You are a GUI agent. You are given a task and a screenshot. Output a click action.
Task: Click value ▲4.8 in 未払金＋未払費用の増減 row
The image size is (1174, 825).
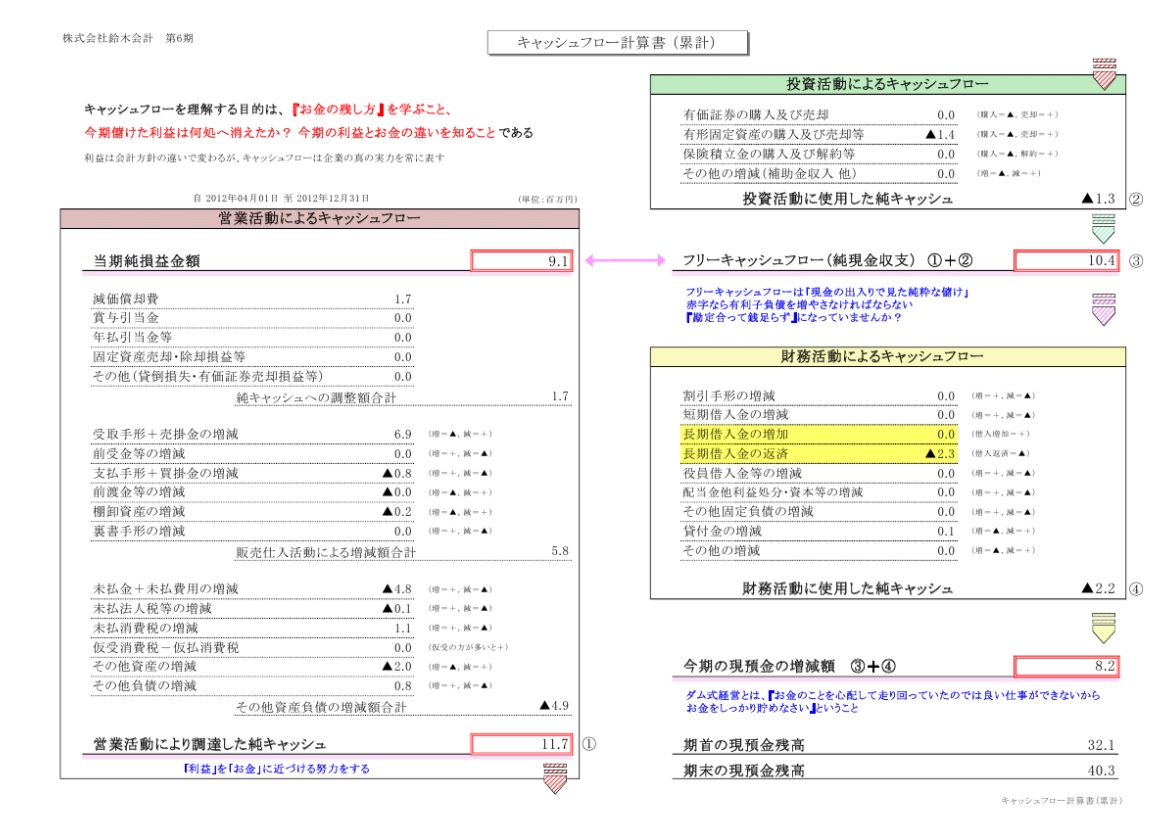(x=398, y=589)
